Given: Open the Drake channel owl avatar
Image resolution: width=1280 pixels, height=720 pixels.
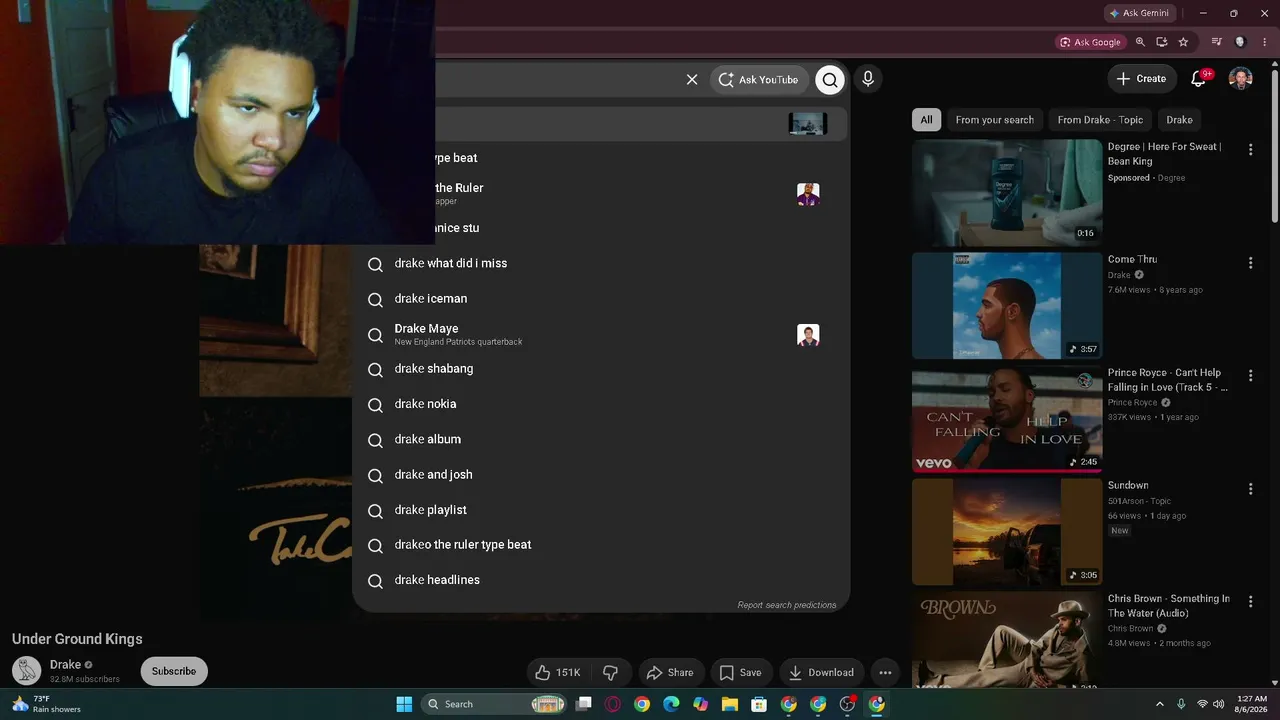Looking at the screenshot, I should (27, 671).
